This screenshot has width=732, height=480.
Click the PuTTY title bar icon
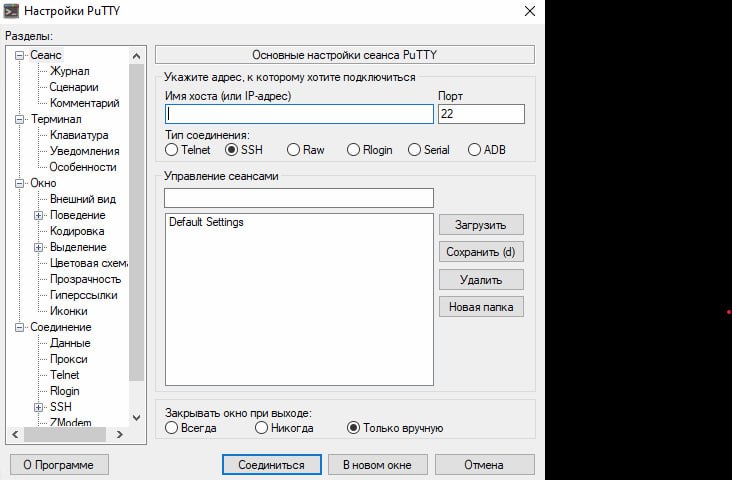click(11, 11)
